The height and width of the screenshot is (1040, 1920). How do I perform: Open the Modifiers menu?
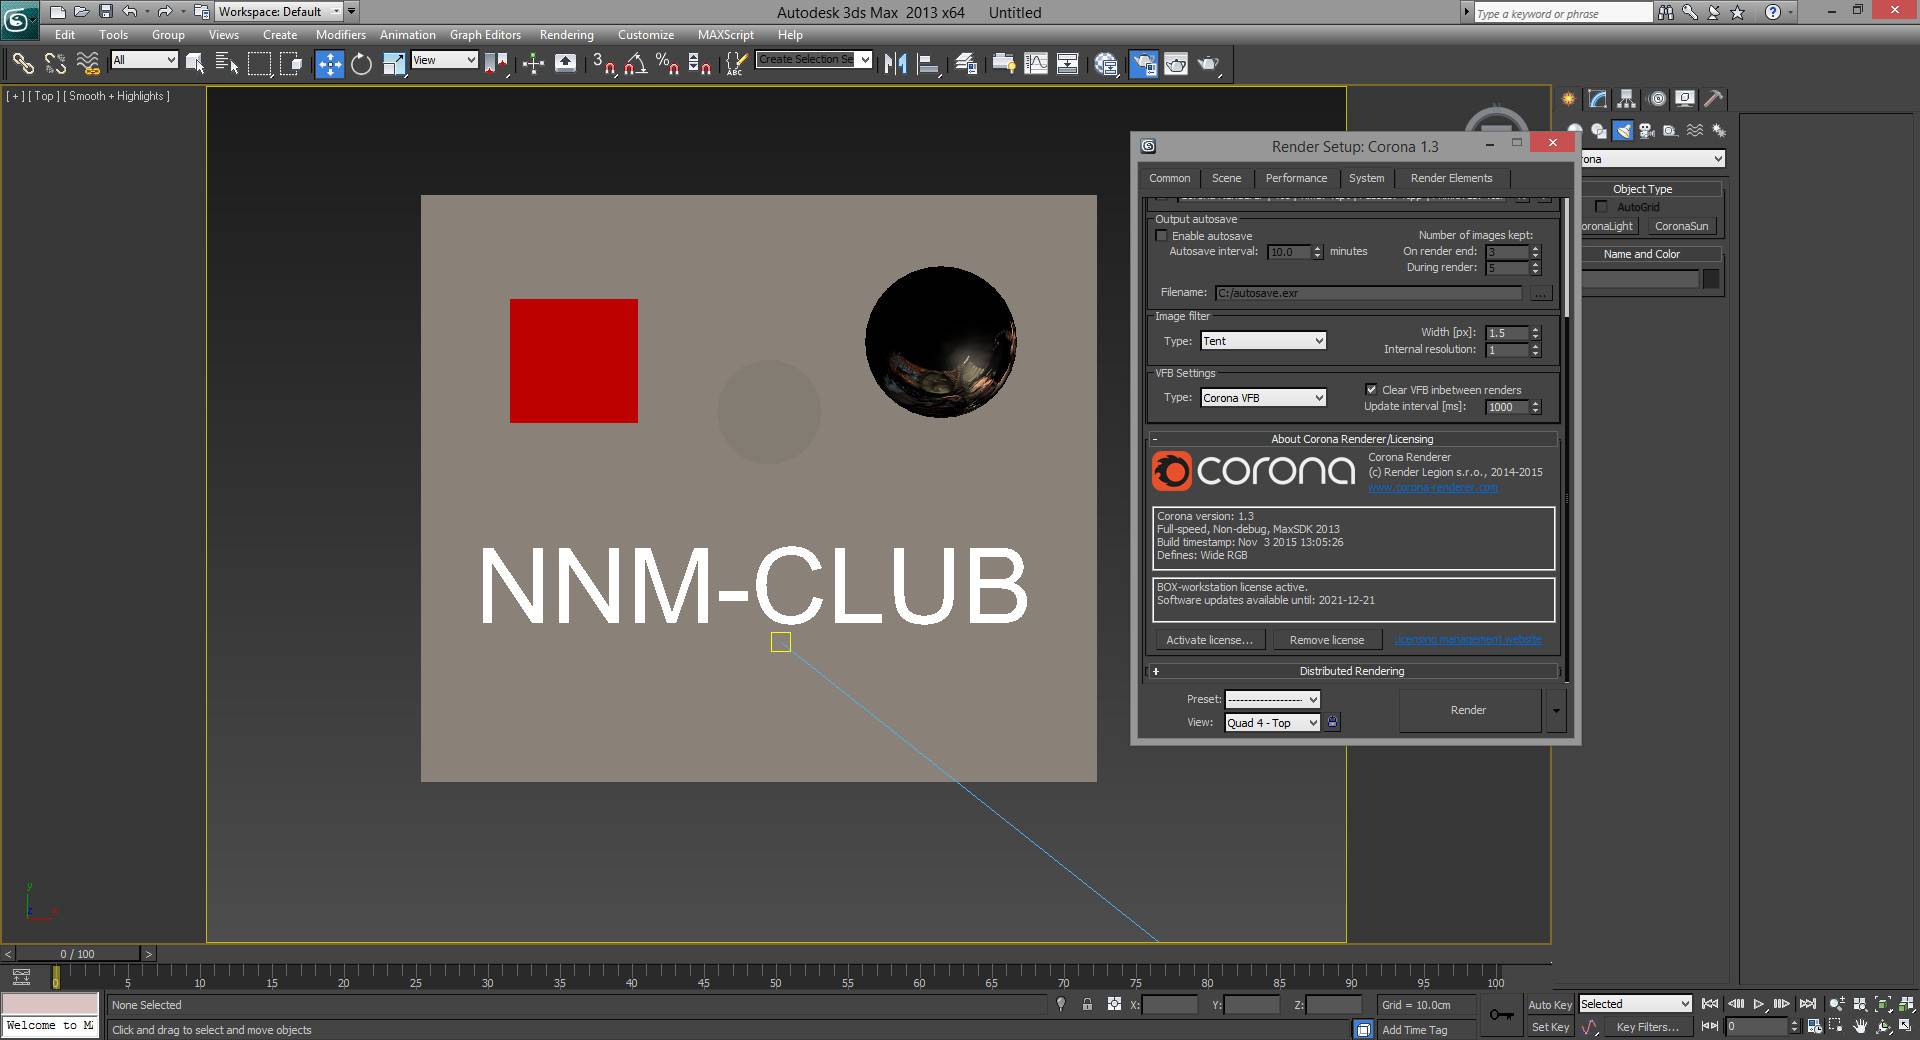341,34
